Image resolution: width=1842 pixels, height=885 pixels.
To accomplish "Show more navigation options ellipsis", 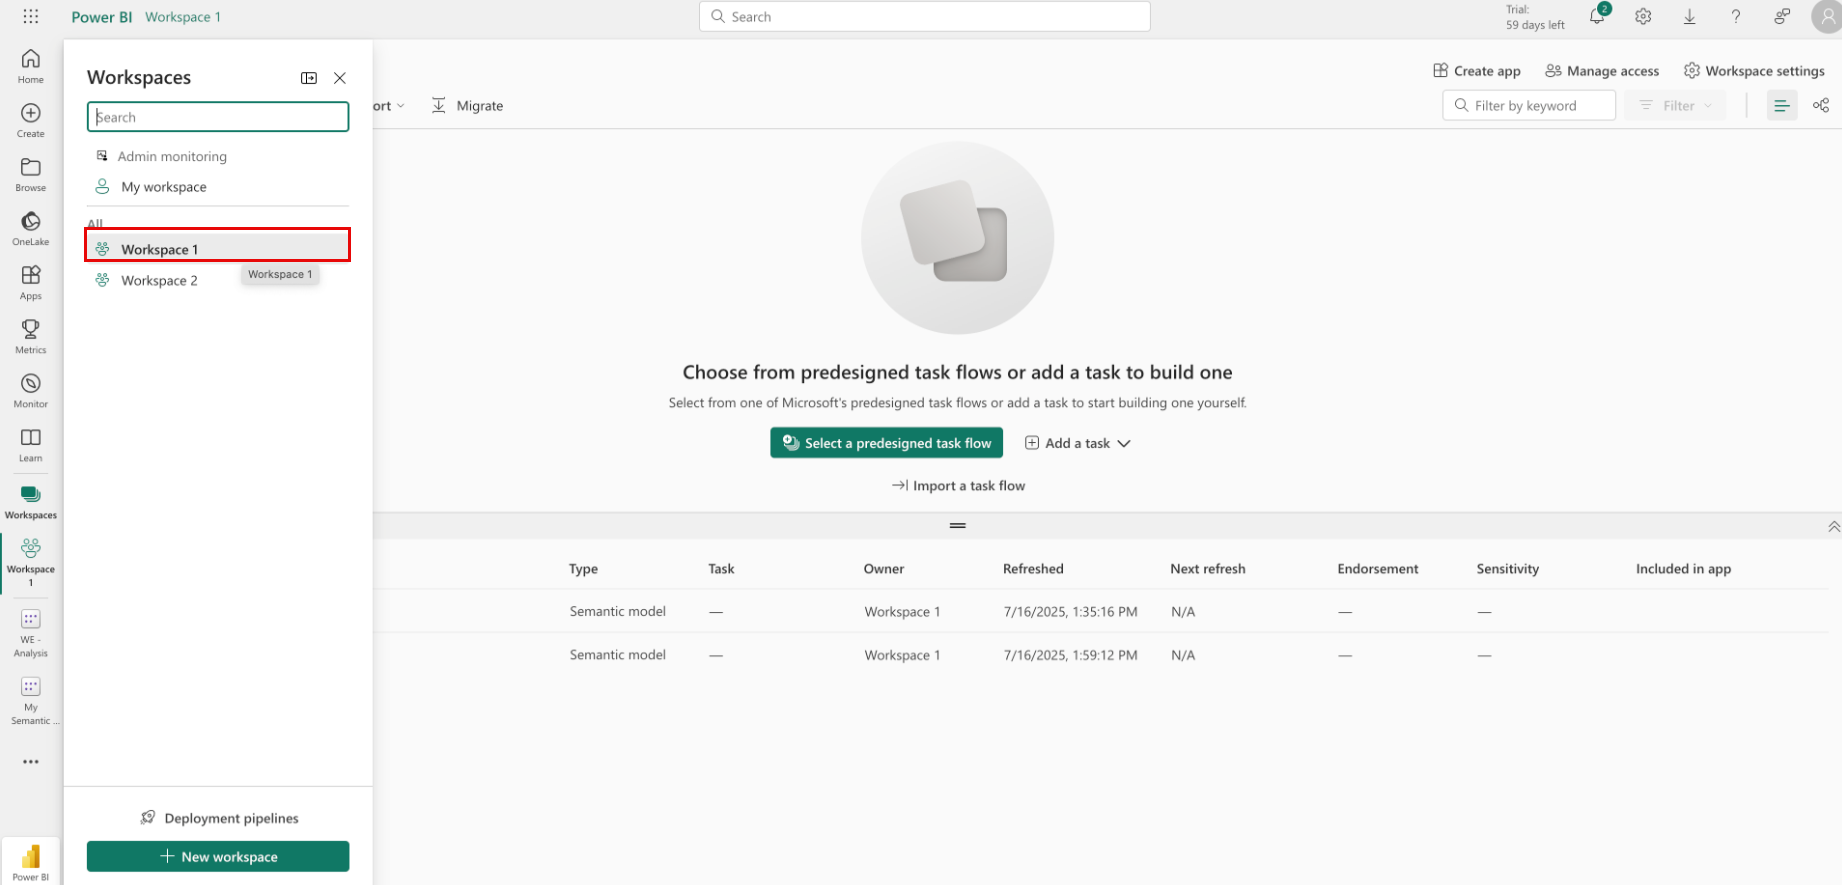I will [31, 762].
